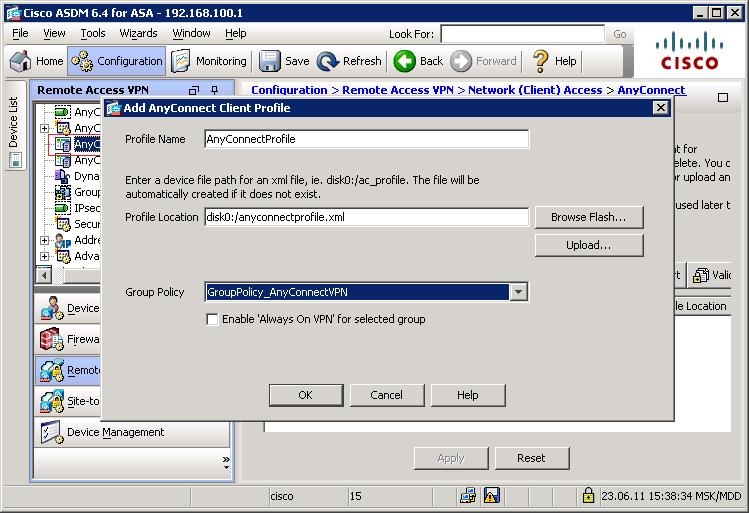
Task: Click the grayed Forward arrow
Action: pos(483,61)
